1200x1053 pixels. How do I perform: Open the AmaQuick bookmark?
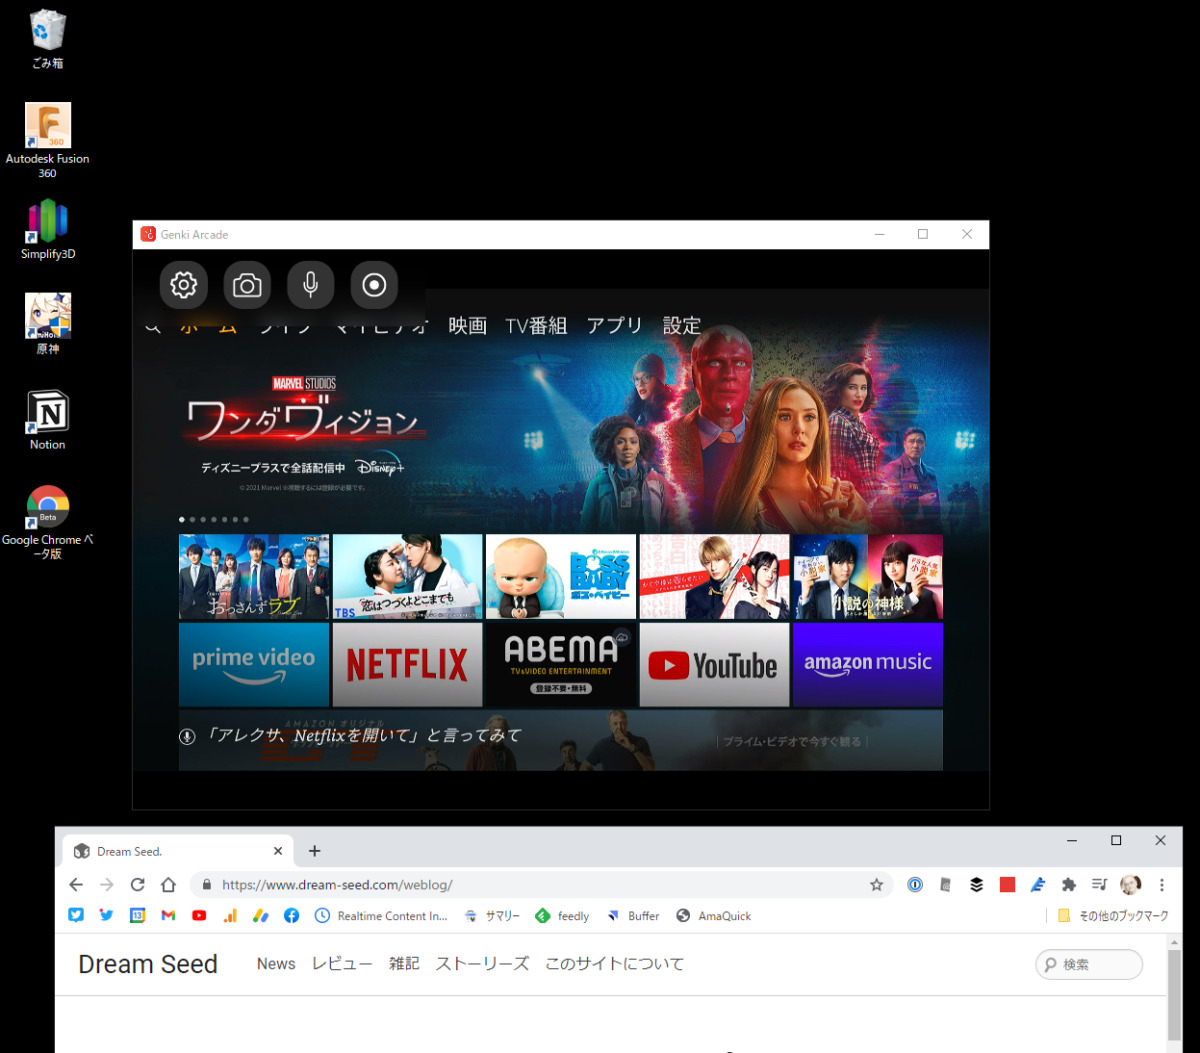pos(714,916)
